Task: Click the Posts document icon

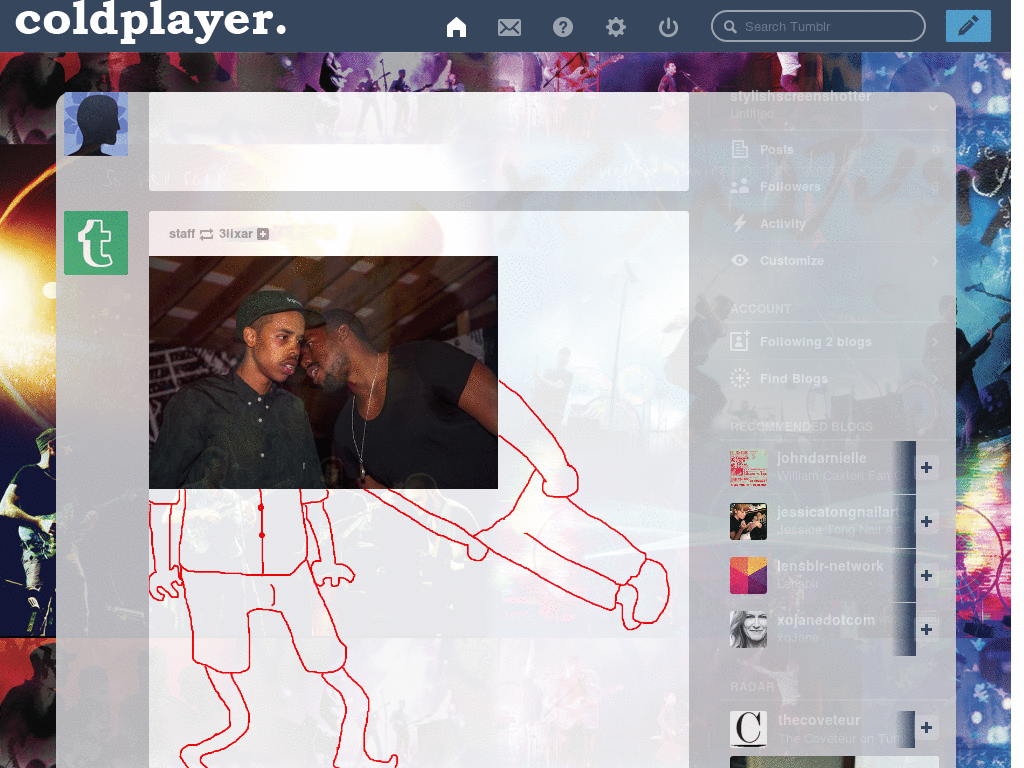Action: [x=739, y=150]
